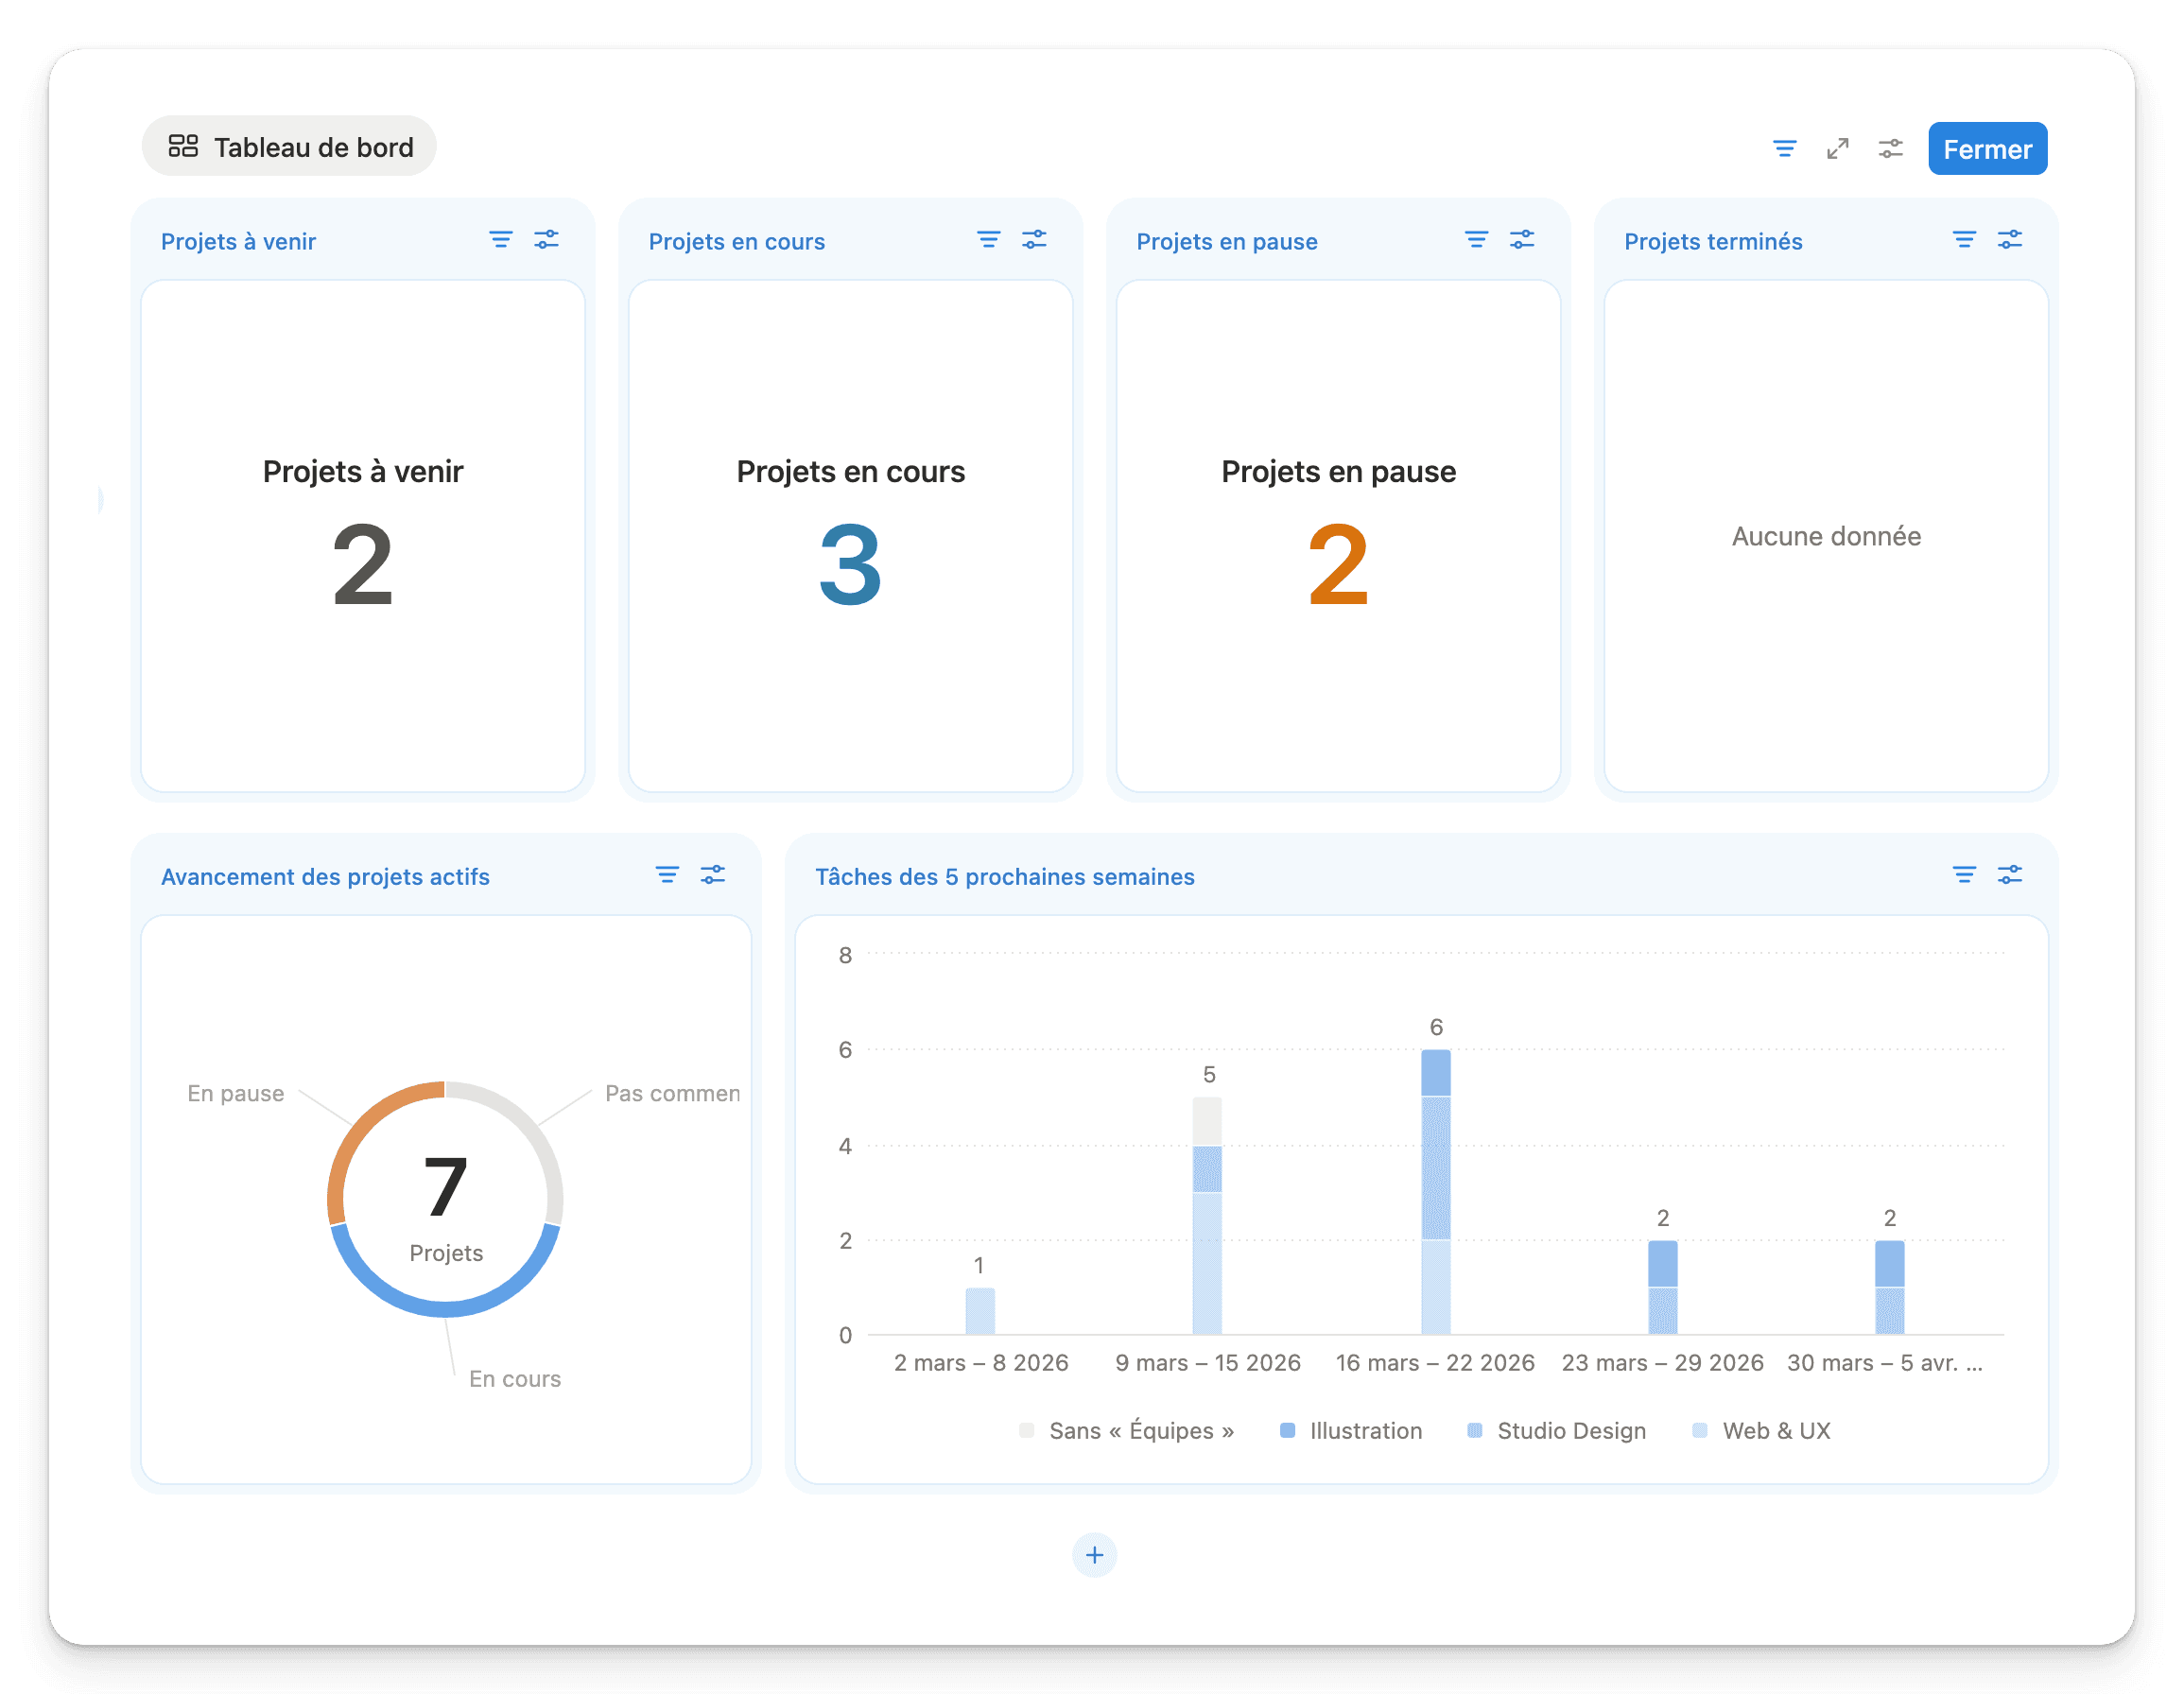Toggle the Illustration legend entry
Screen dimensions: 2184x1694
point(1364,1430)
